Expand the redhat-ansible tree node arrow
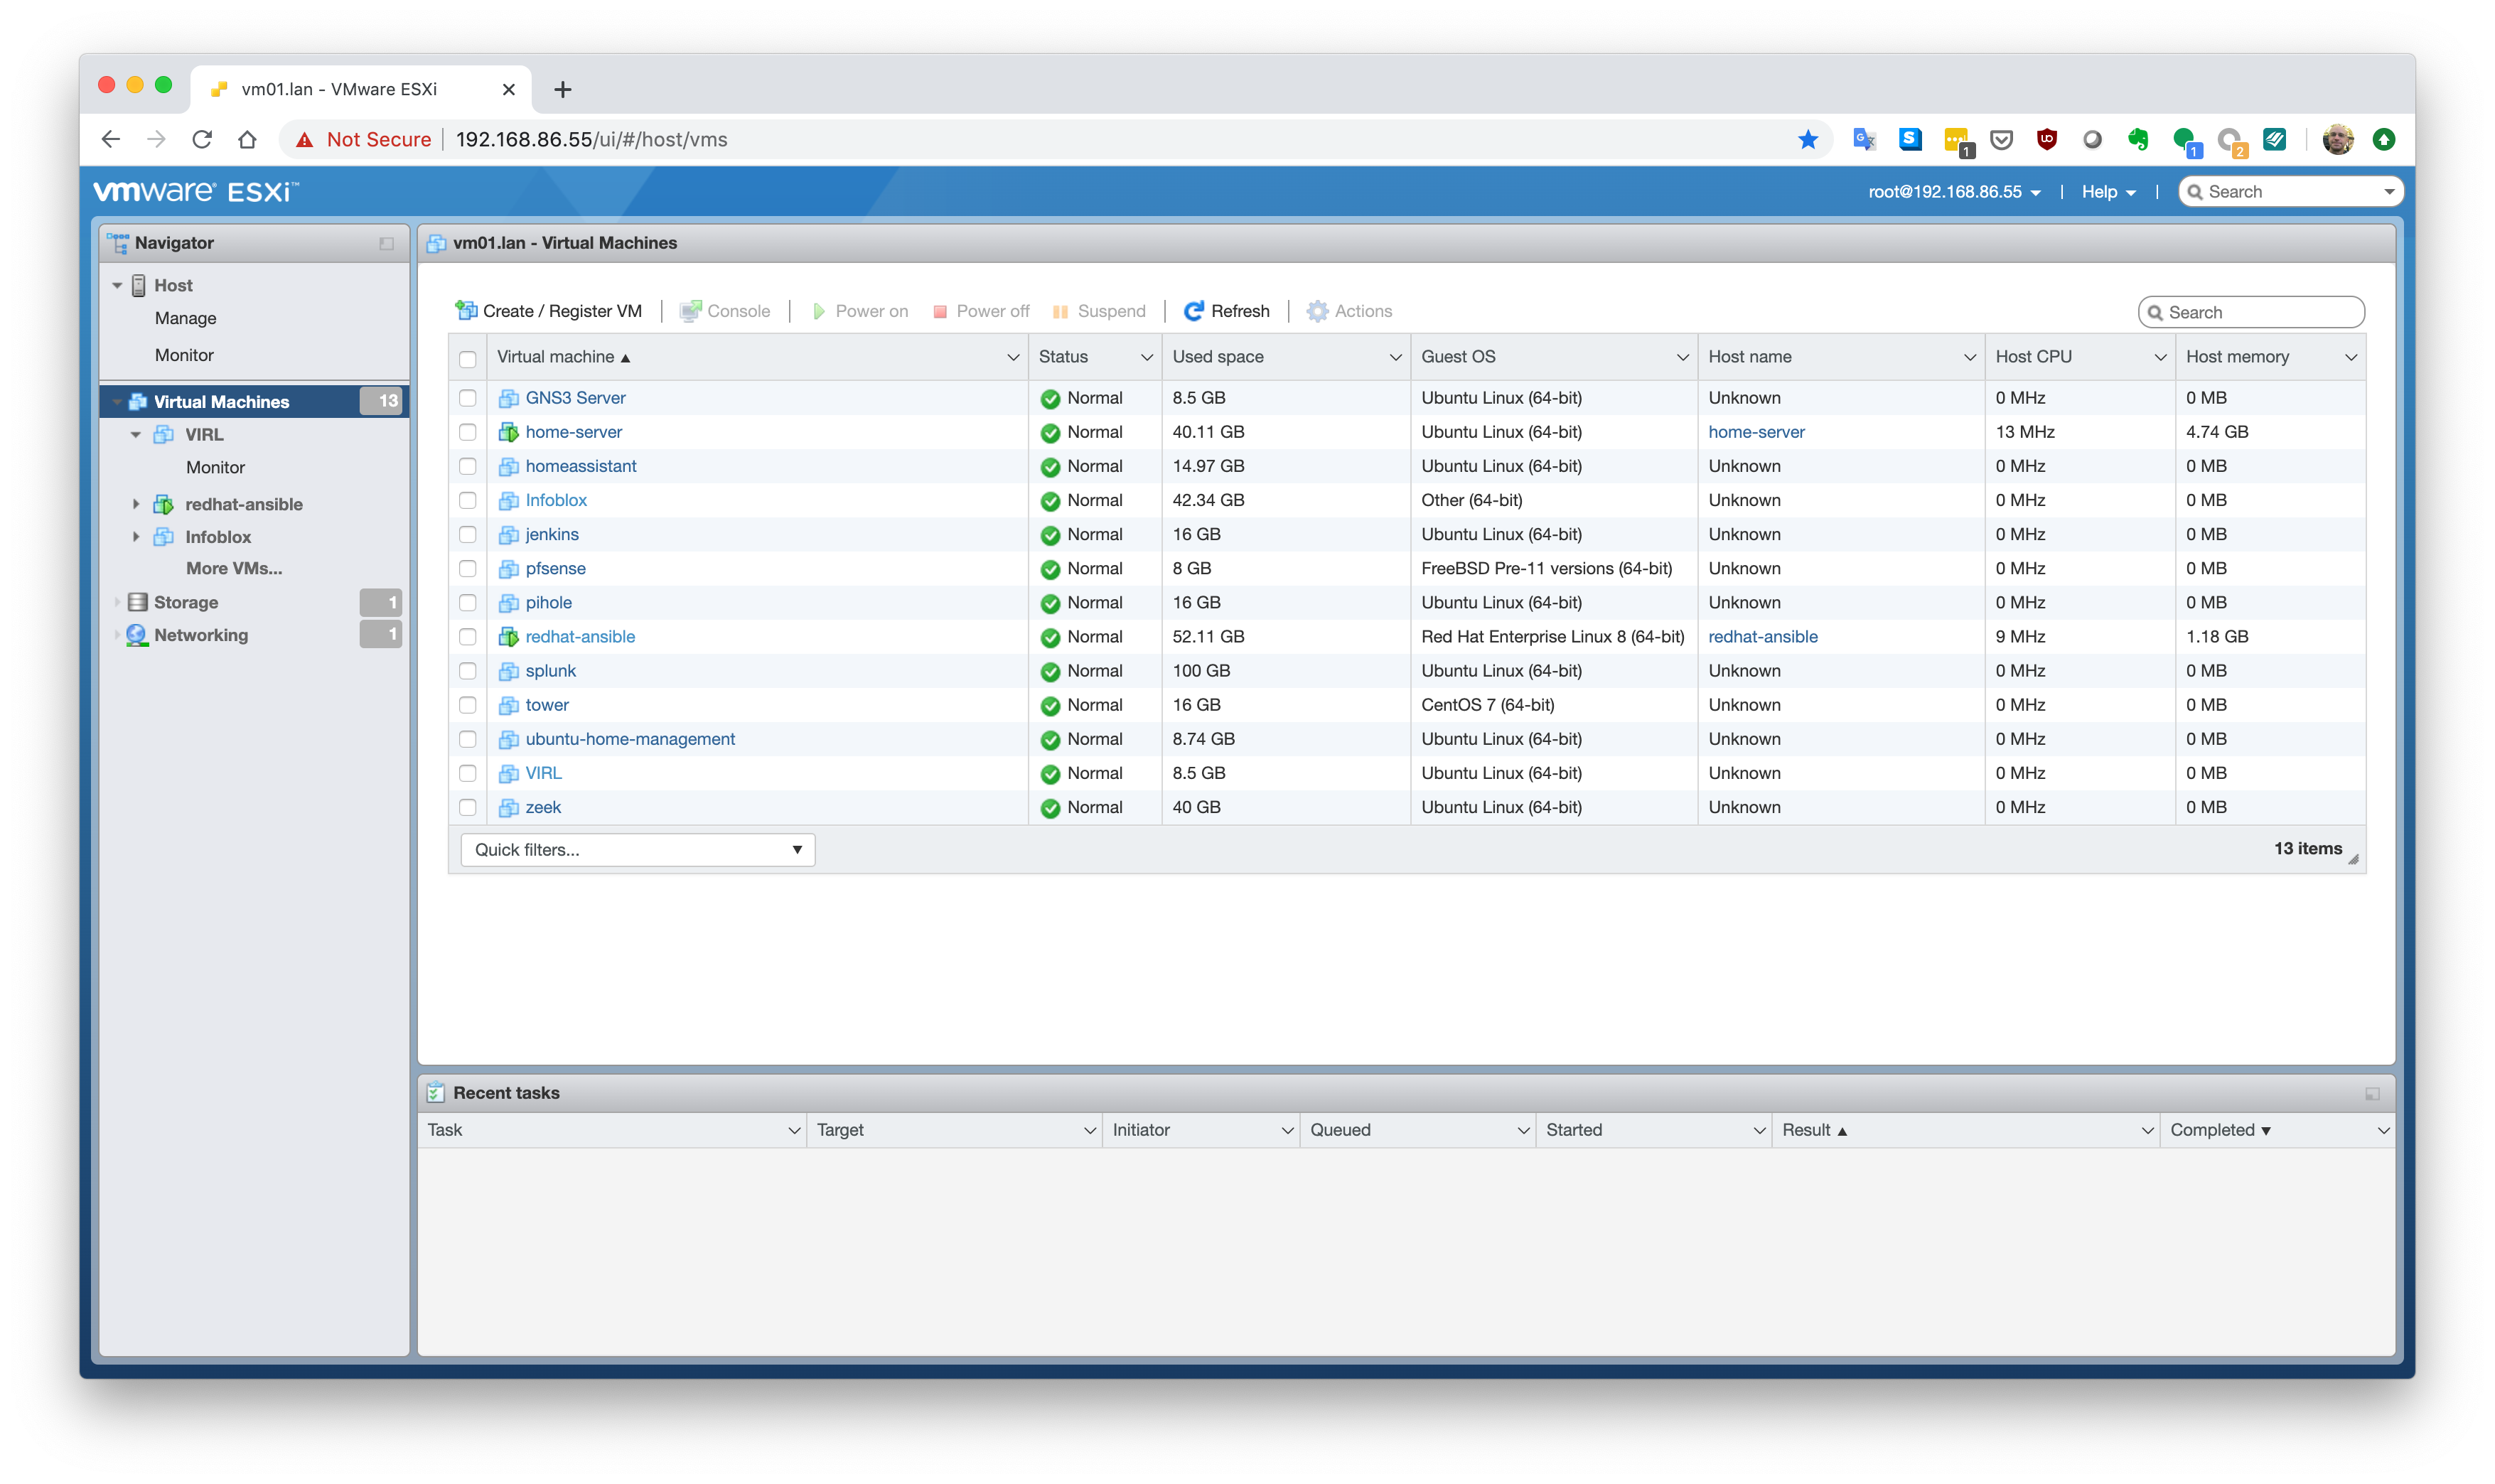 [x=136, y=504]
